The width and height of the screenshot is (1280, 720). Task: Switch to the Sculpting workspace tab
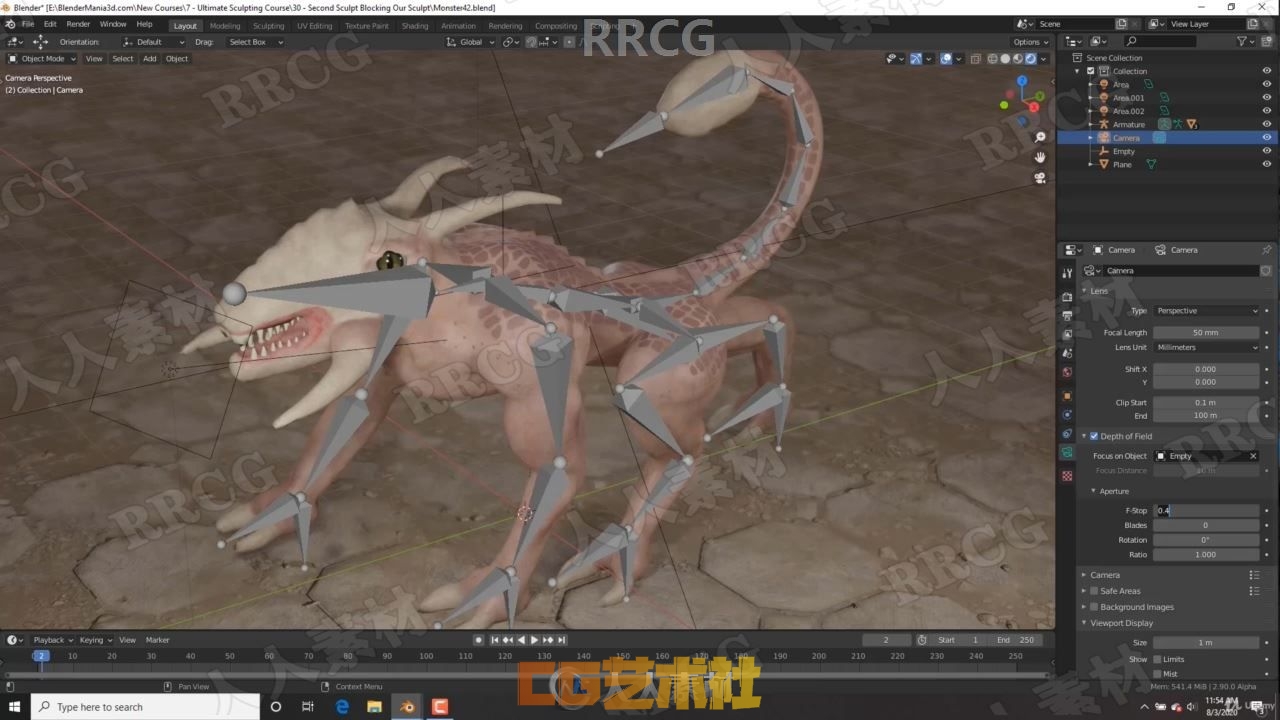coord(268,26)
